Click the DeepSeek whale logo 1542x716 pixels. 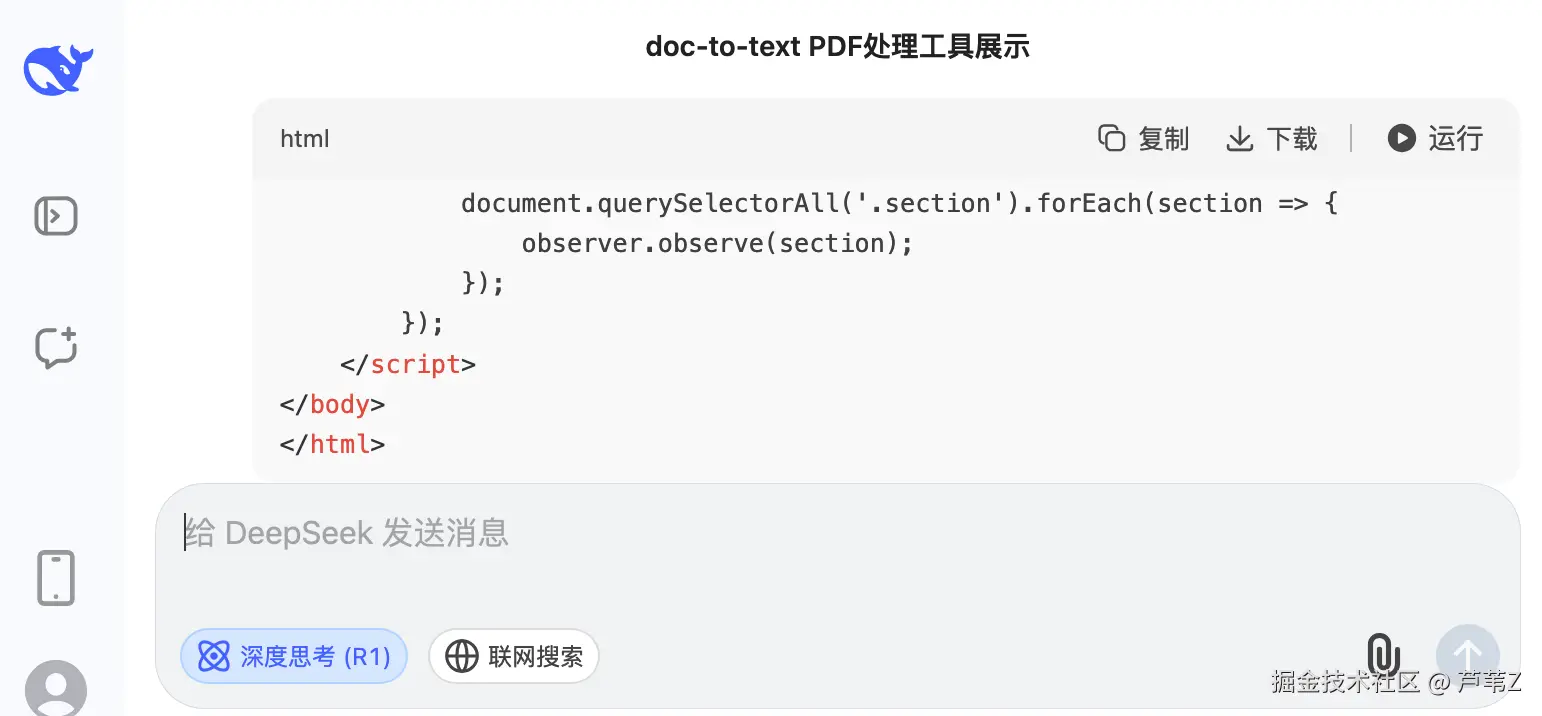(x=58, y=70)
